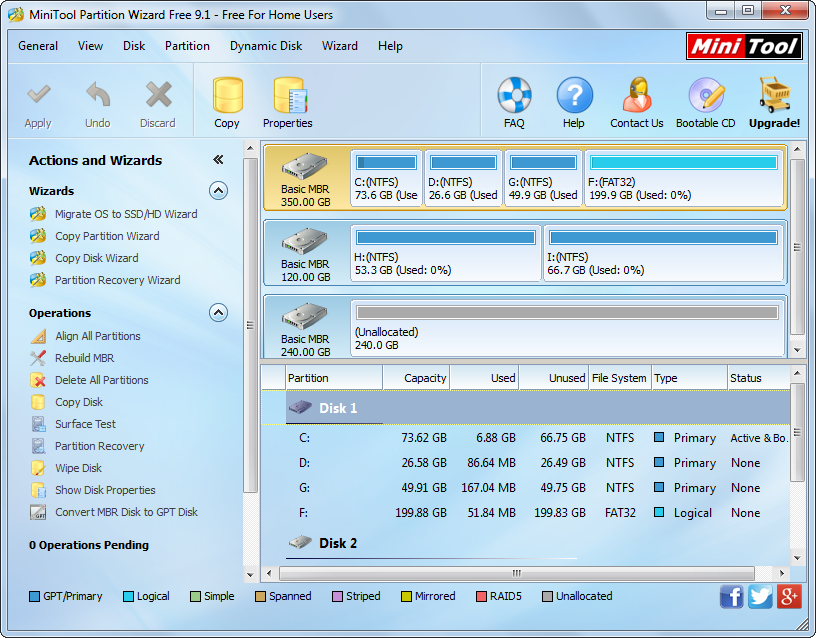Viewport: 816px width, 638px height.
Task: Select the 350.00 GB Basic MBR disk icon
Action: point(304,166)
